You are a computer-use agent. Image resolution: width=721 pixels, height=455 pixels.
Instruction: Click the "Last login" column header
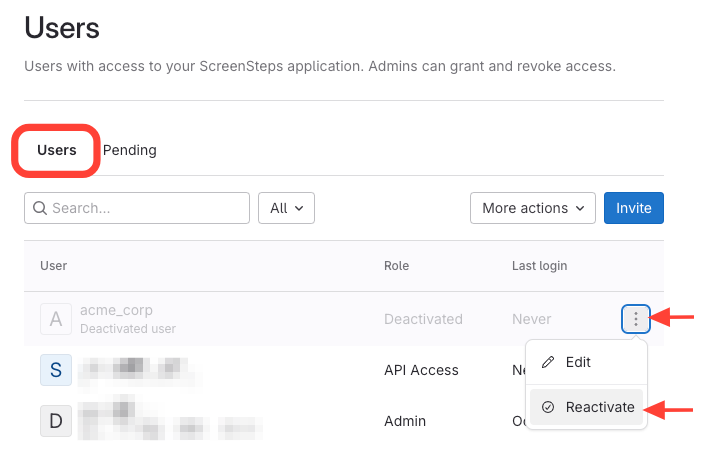539,266
